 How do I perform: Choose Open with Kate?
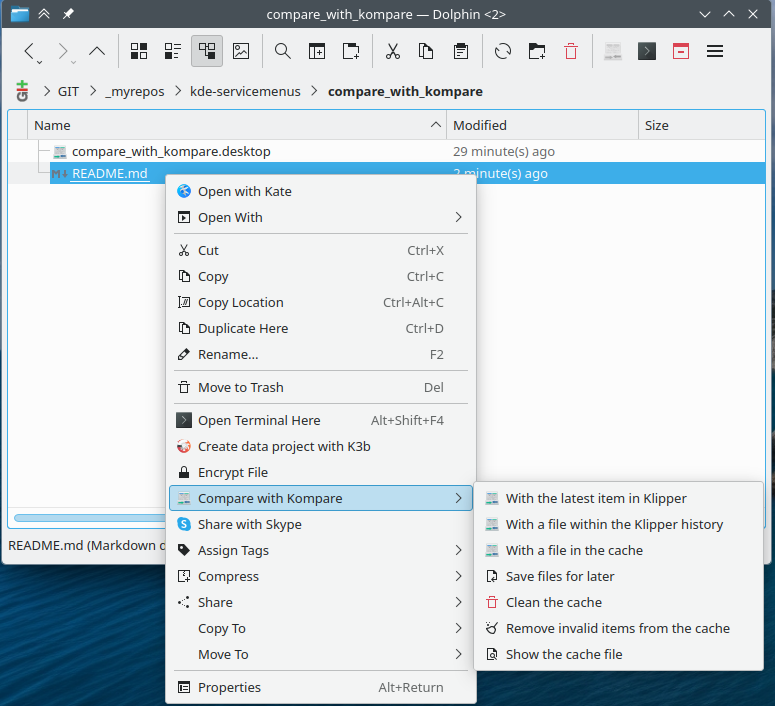click(x=320, y=191)
